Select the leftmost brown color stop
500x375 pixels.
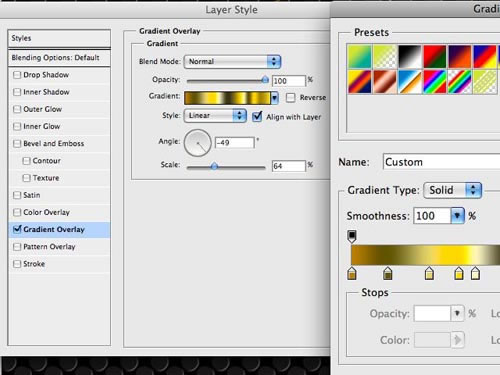coord(352,273)
